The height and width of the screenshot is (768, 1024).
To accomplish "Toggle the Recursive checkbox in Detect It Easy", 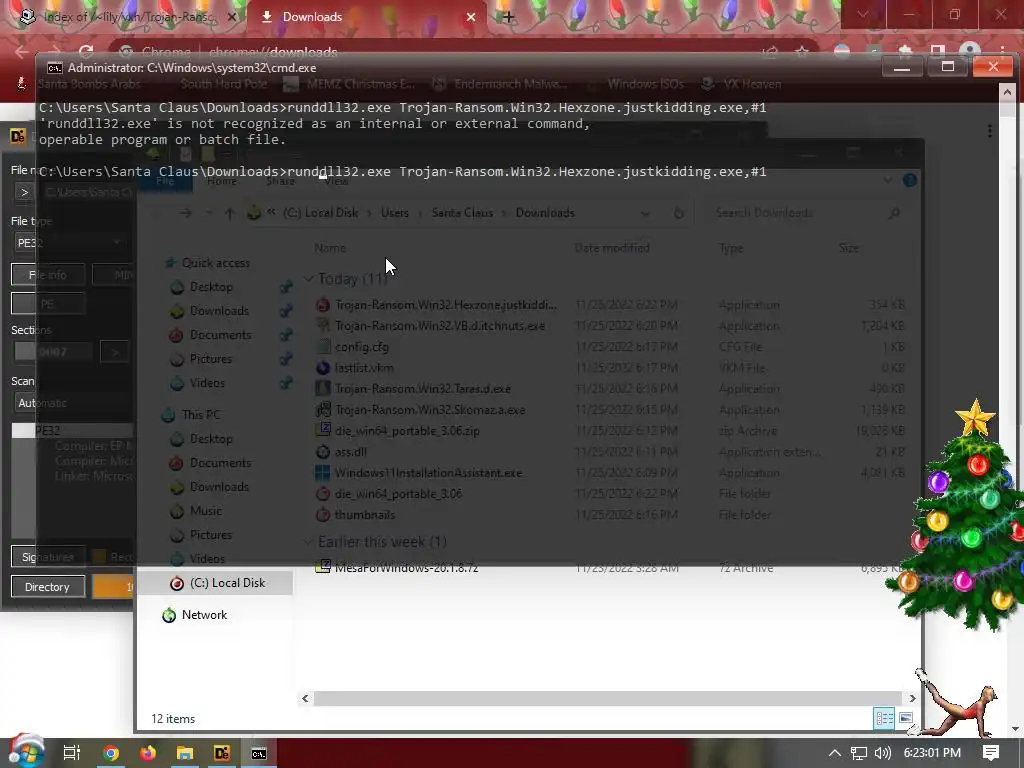I will click(99, 556).
